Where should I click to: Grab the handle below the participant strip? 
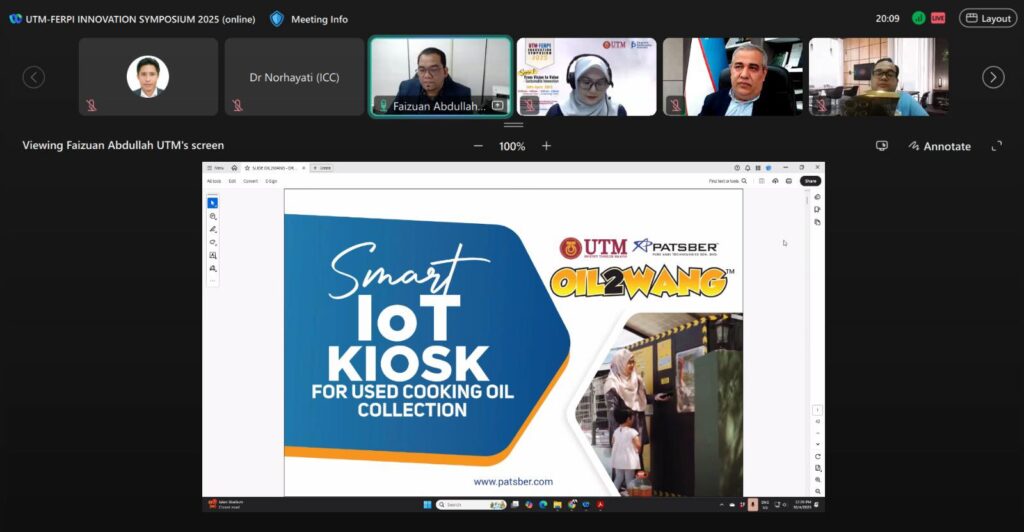[x=513, y=125]
